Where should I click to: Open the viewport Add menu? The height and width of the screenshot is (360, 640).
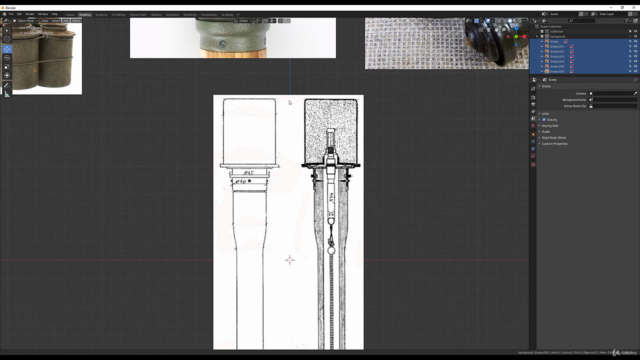(66, 20)
